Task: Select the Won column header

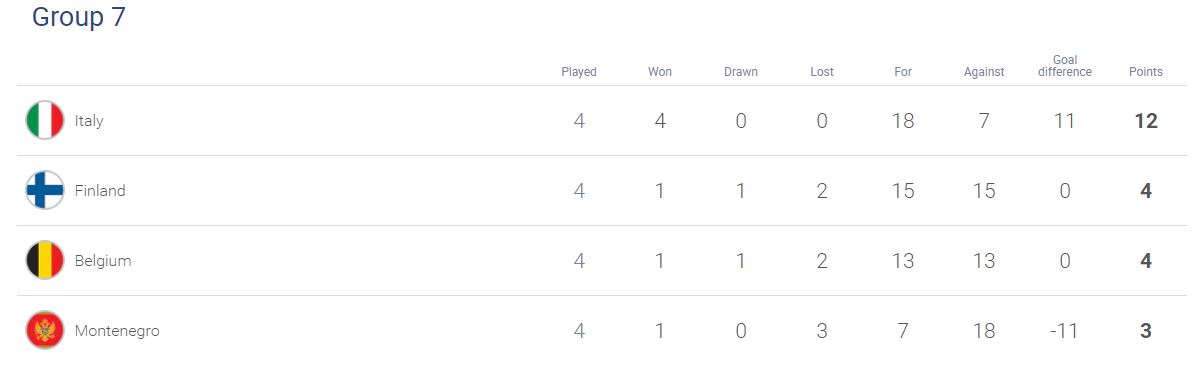Action: (660, 72)
